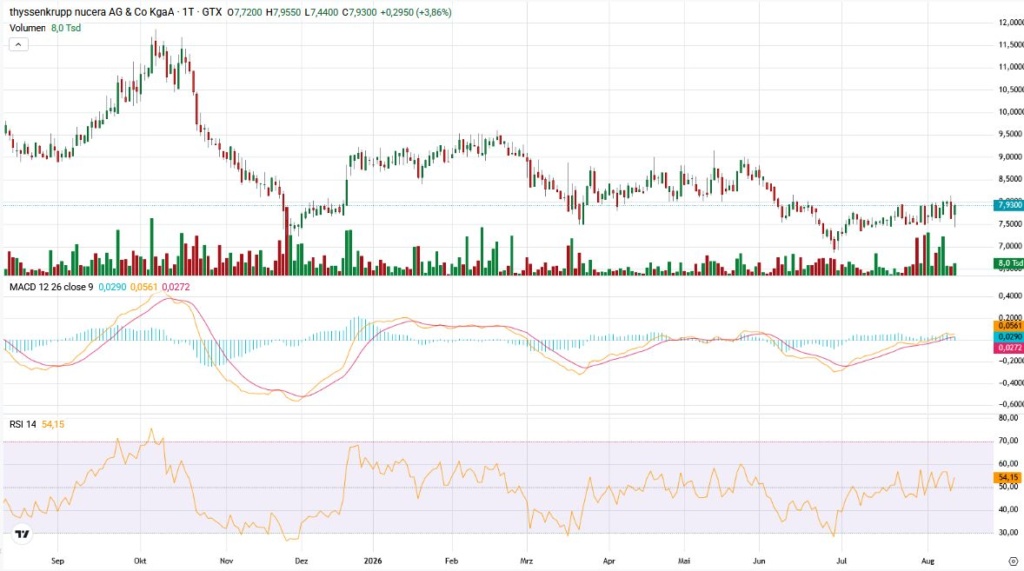This screenshot has height=571, width=1024.
Task: Click the -0,6000 level on the MACD axis
Action: tap(1010, 404)
